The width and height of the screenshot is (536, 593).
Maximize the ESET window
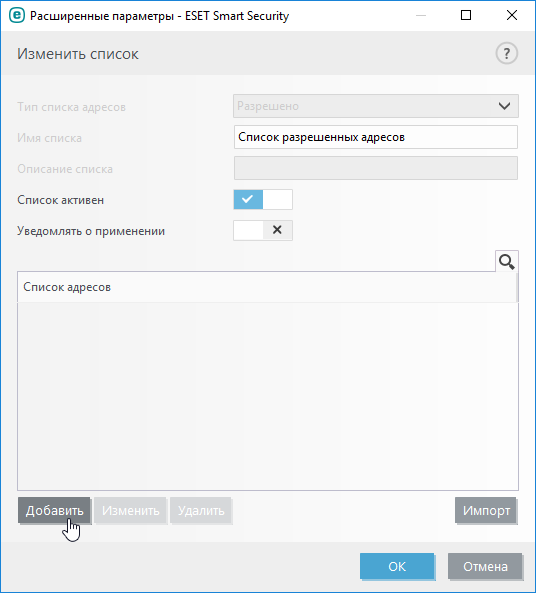point(466,16)
